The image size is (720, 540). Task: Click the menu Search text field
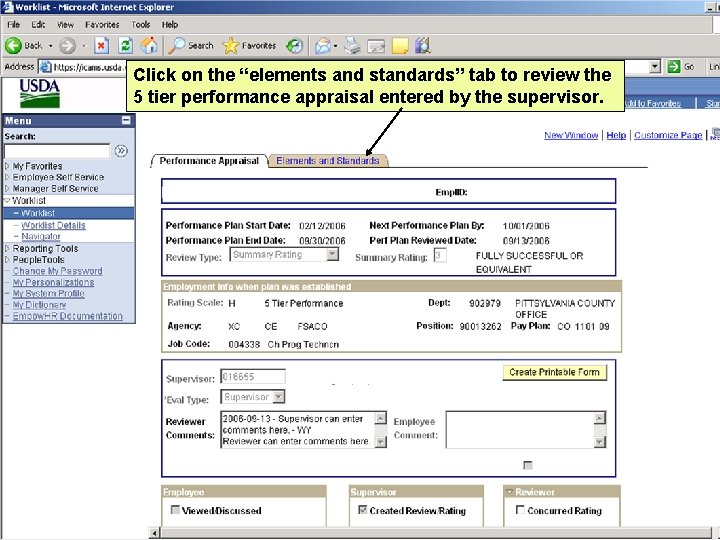(x=57, y=151)
